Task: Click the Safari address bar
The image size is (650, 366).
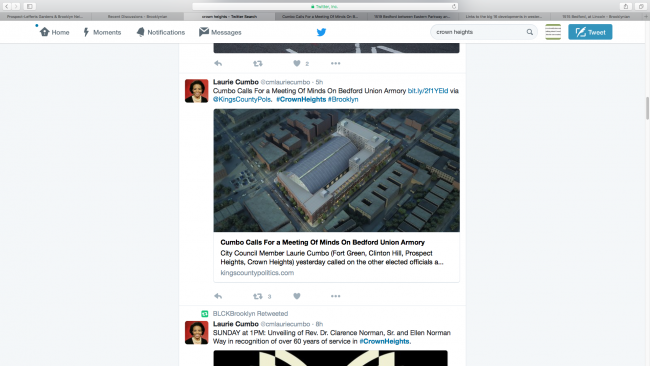Action: coord(325,6)
